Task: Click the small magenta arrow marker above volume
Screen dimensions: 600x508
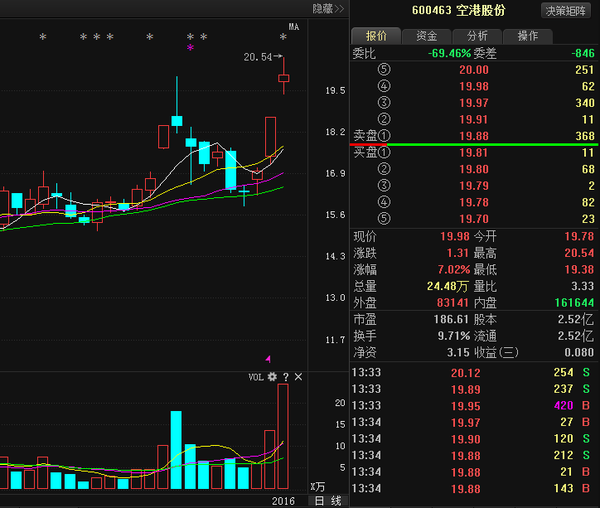Action: coord(267,358)
